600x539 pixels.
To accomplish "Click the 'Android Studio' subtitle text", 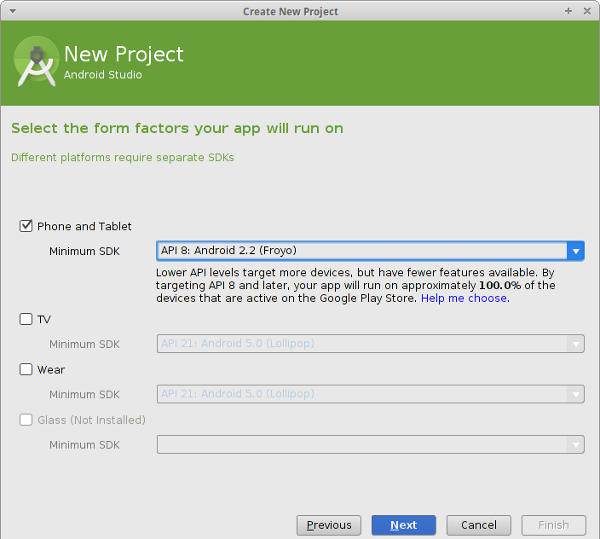I will pos(103,75).
